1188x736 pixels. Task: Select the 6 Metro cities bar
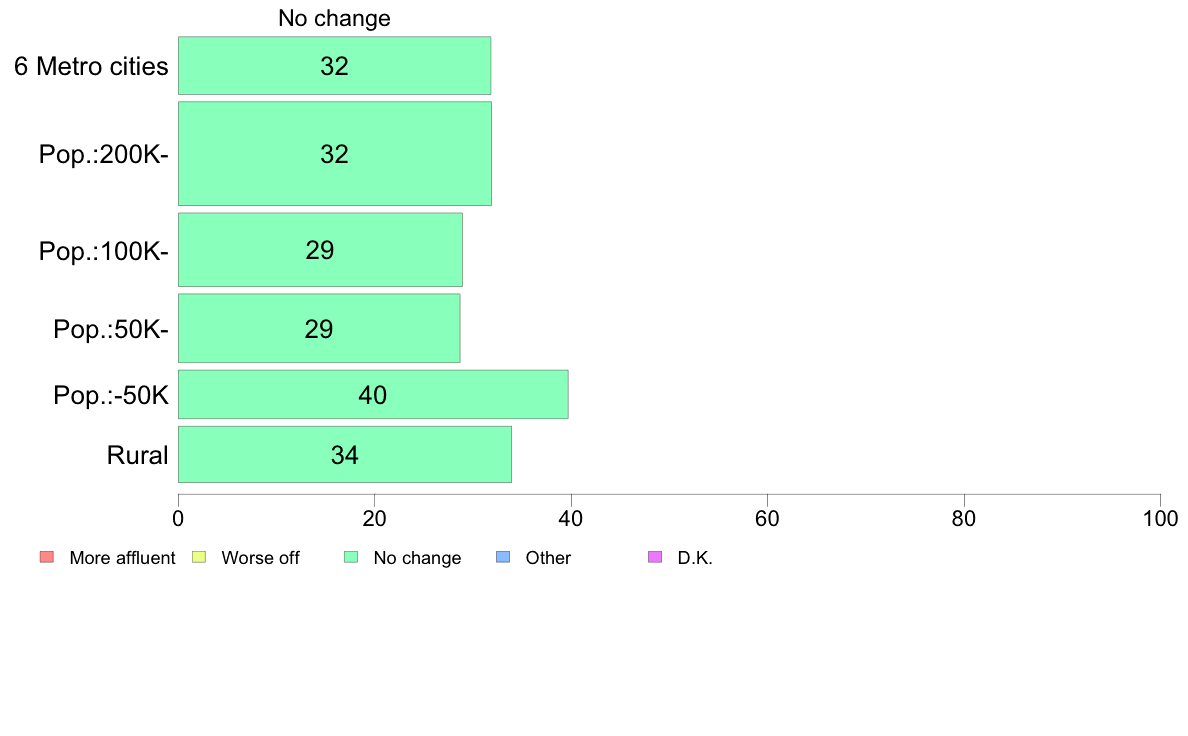pos(334,66)
